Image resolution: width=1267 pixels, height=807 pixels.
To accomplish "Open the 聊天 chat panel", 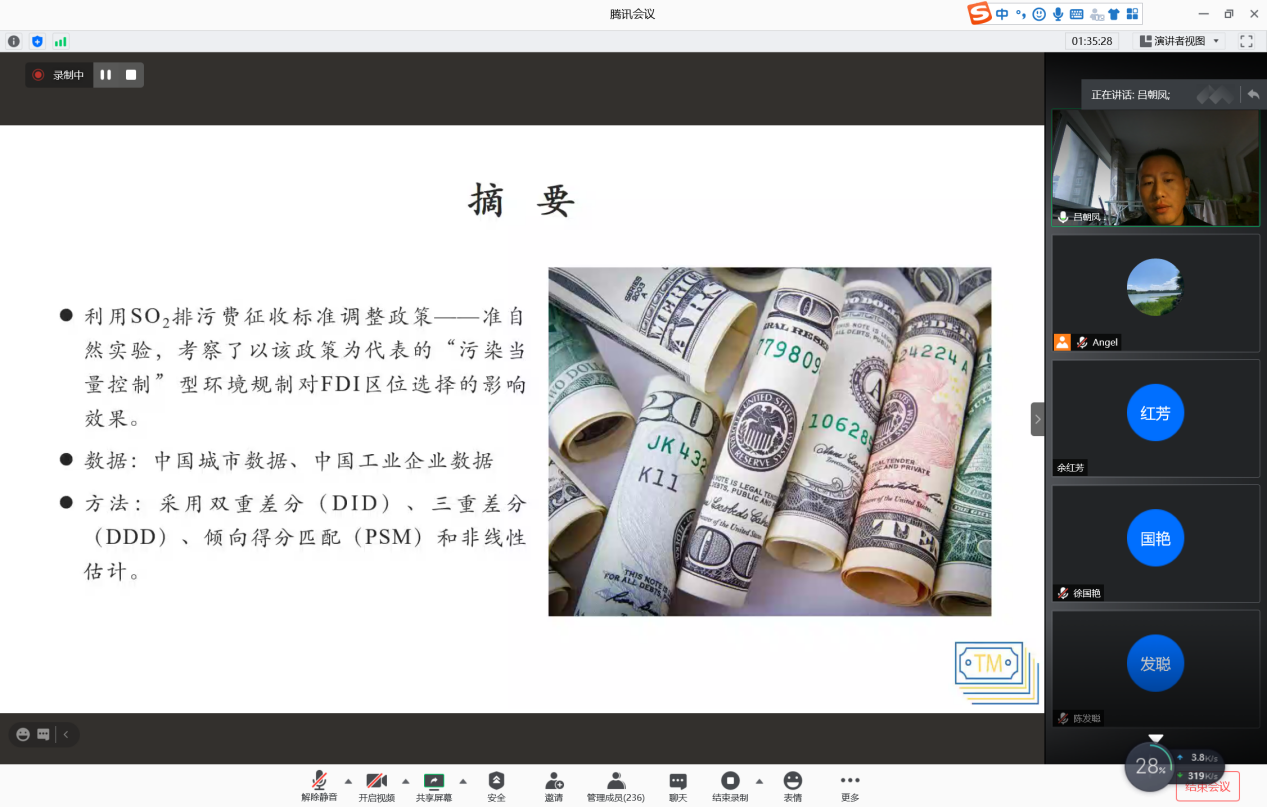I will pos(678,786).
